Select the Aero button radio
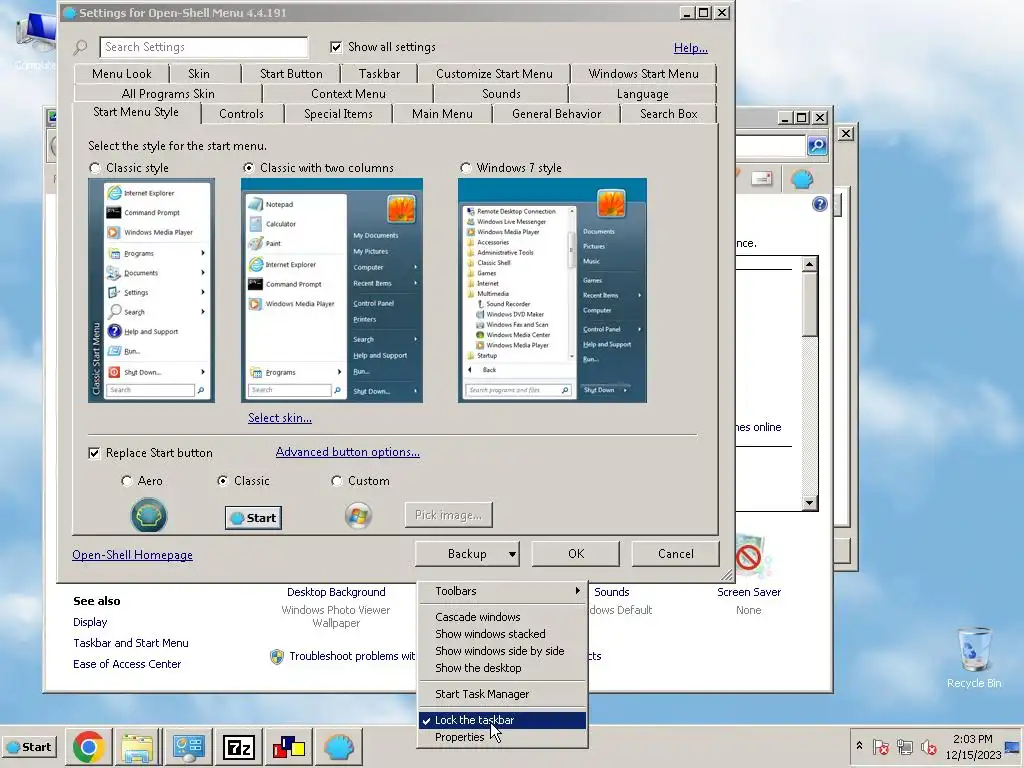This screenshot has width=1024, height=768. (x=126, y=481)
